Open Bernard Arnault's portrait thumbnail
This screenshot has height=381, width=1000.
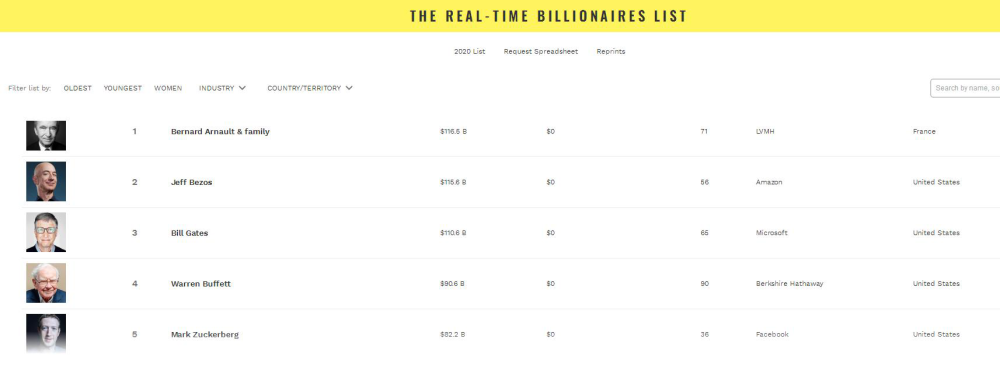click(46, 135)
